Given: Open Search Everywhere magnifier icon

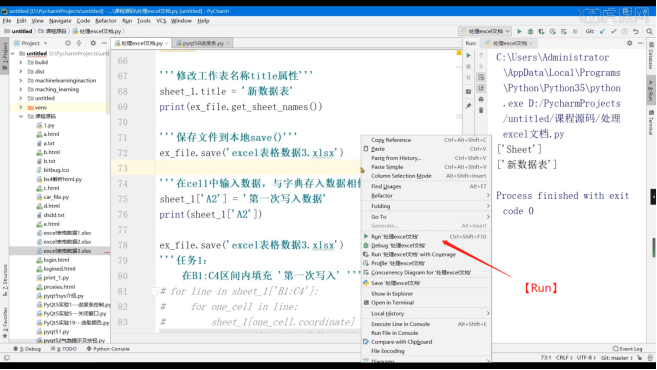Looking at the screenshot, I should (649, 31).
